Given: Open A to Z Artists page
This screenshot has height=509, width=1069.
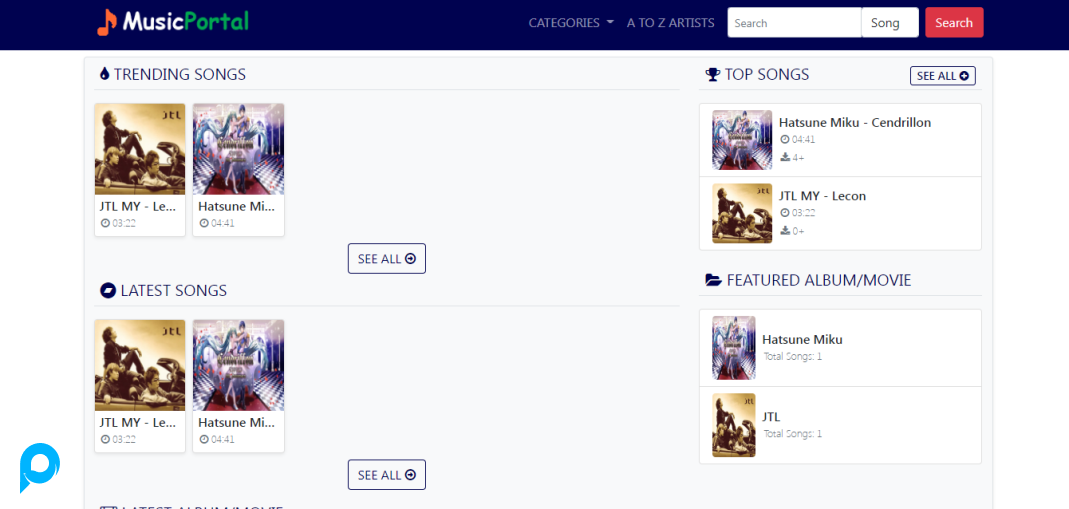Looking at the screenshot, I should point(671,22).
